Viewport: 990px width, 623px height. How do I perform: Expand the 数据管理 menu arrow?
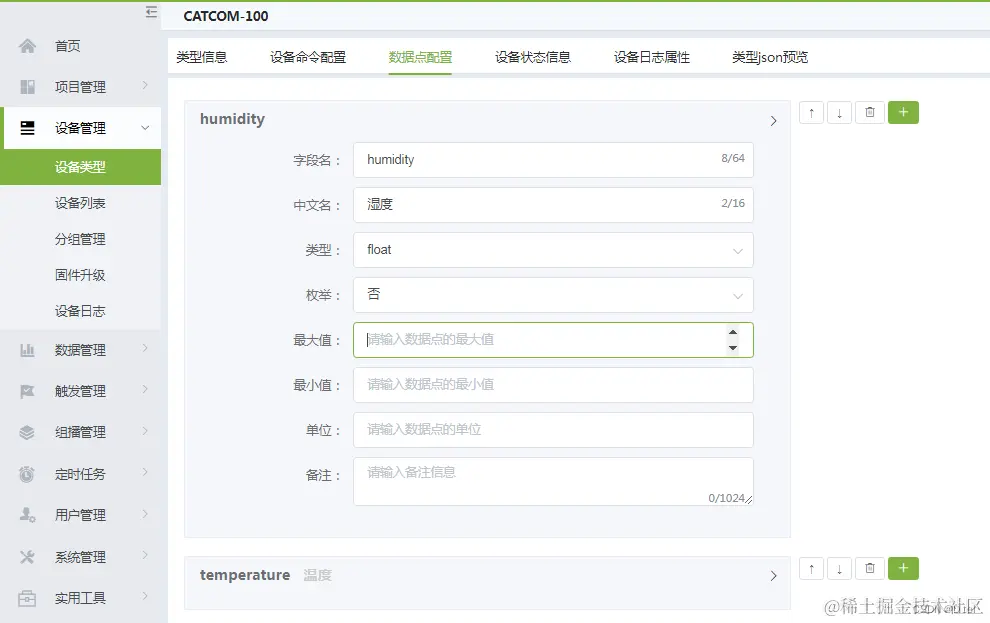coord(145,348)
